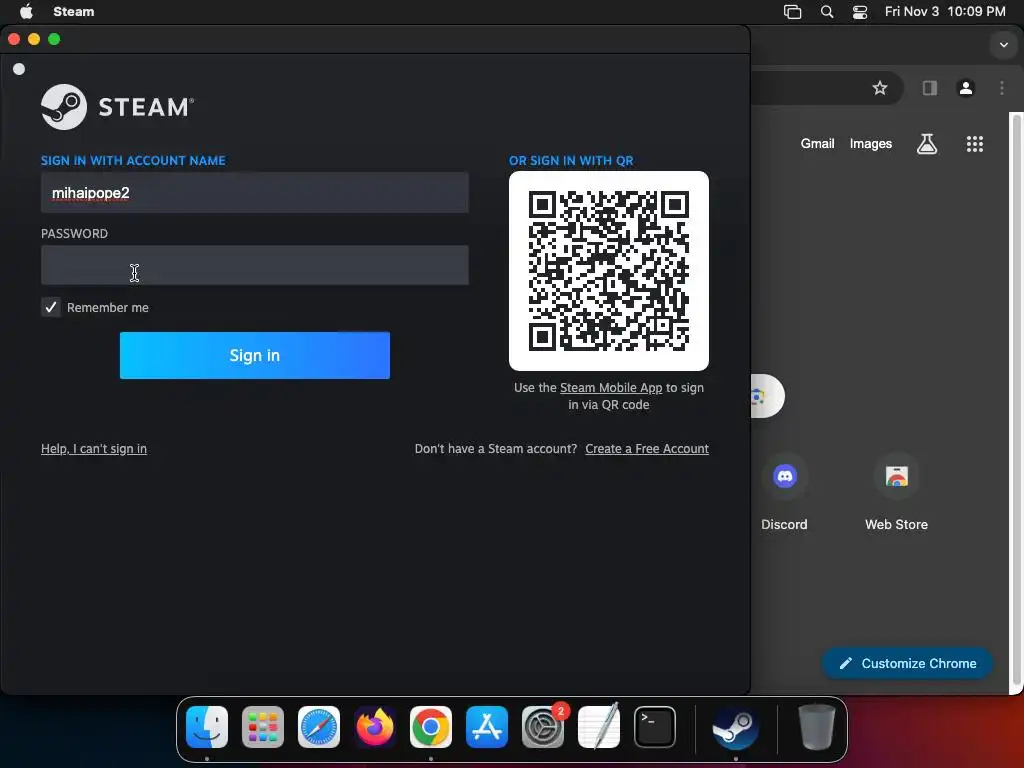Open Chrome profile icon

(x=966, y=88)
